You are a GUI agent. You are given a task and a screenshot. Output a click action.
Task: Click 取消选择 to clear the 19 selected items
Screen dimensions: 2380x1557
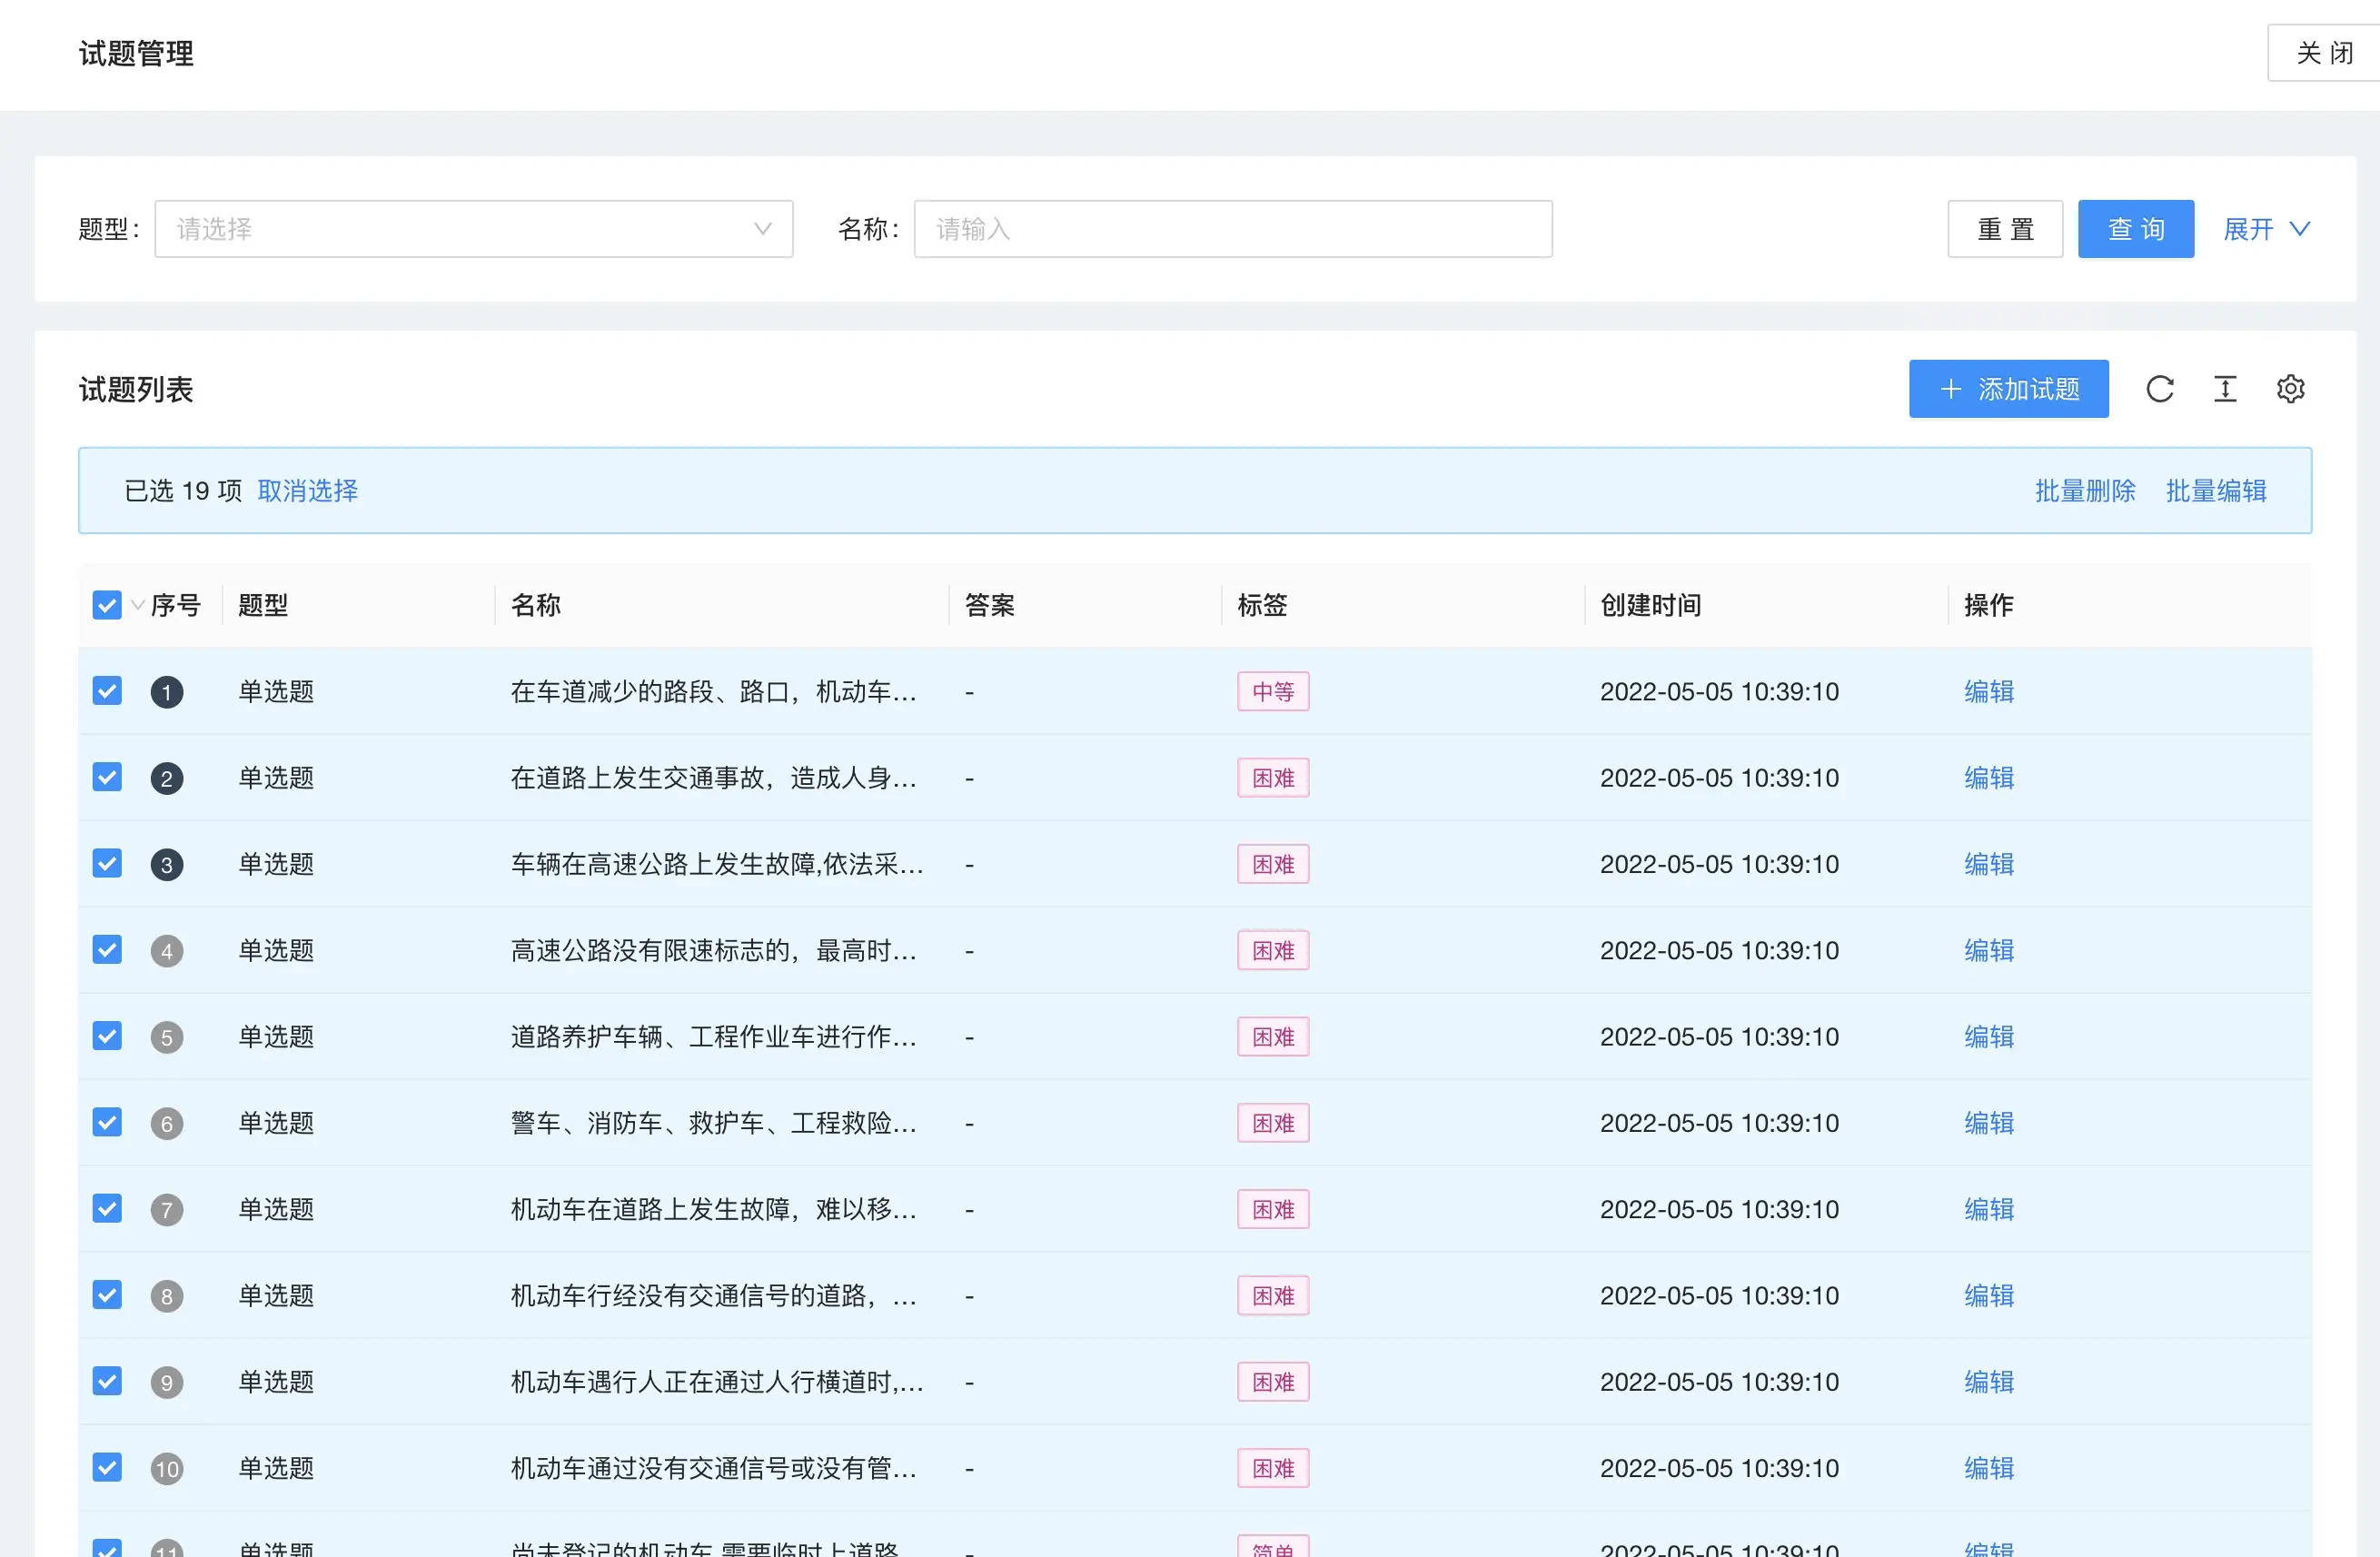pos(308,491)
